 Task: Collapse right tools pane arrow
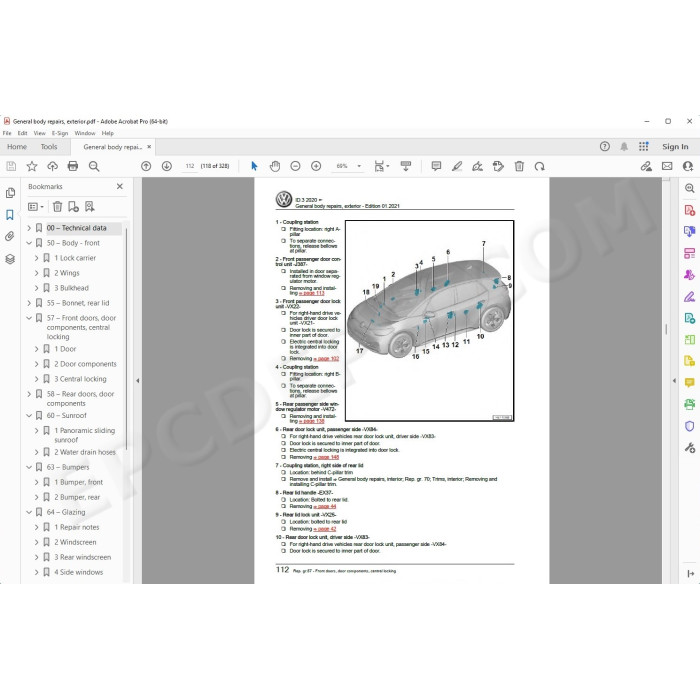click(x=674, y=381)
